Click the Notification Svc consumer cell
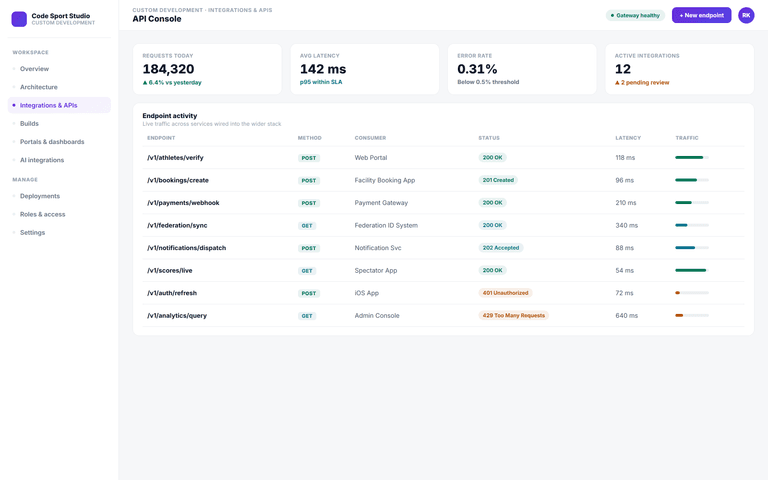 (x=378, y=248)
